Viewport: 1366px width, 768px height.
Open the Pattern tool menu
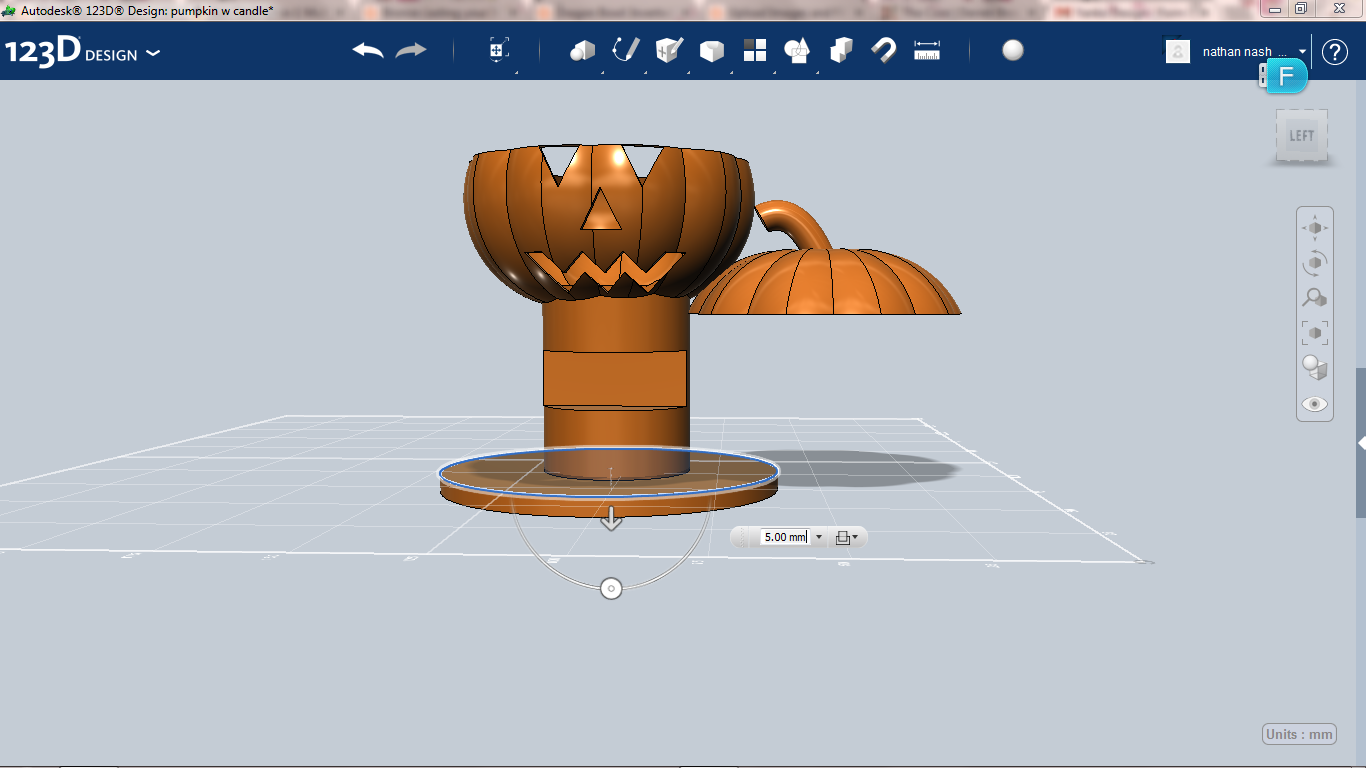(755, 51)
